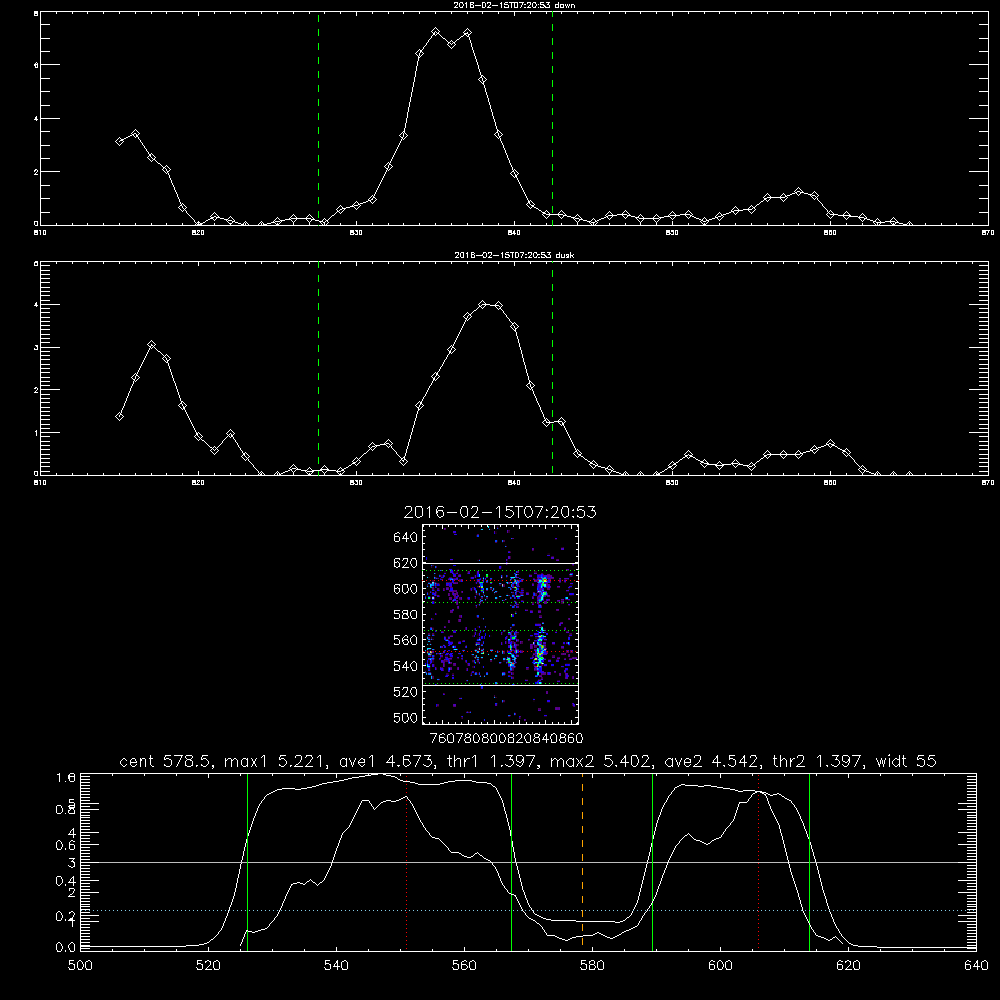Click the white horizontal line at level 3
The height and width of the screenshot is (1000, 1000).
528,862
